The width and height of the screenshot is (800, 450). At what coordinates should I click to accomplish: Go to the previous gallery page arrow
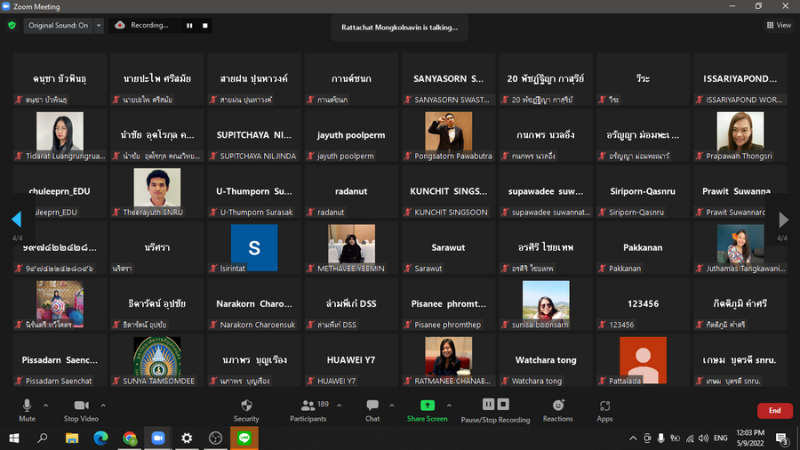(16, 219)
